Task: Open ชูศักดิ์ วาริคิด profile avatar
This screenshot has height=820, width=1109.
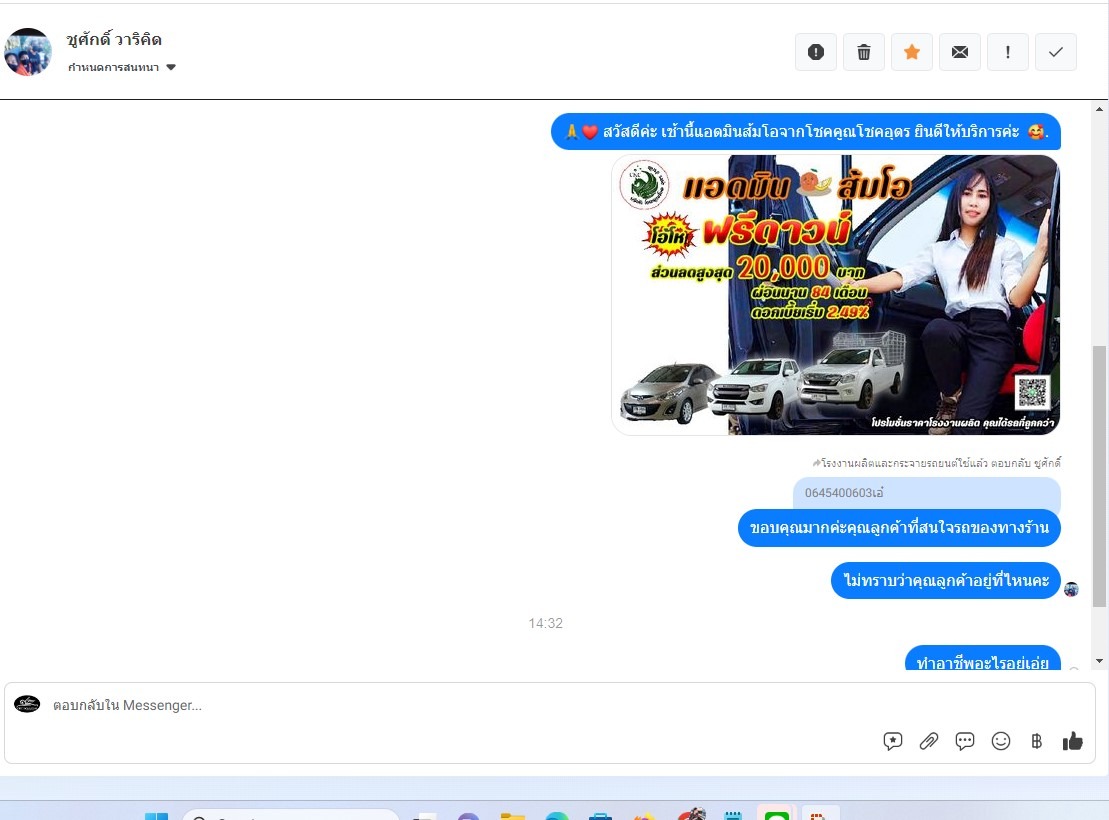Action: 28,52
